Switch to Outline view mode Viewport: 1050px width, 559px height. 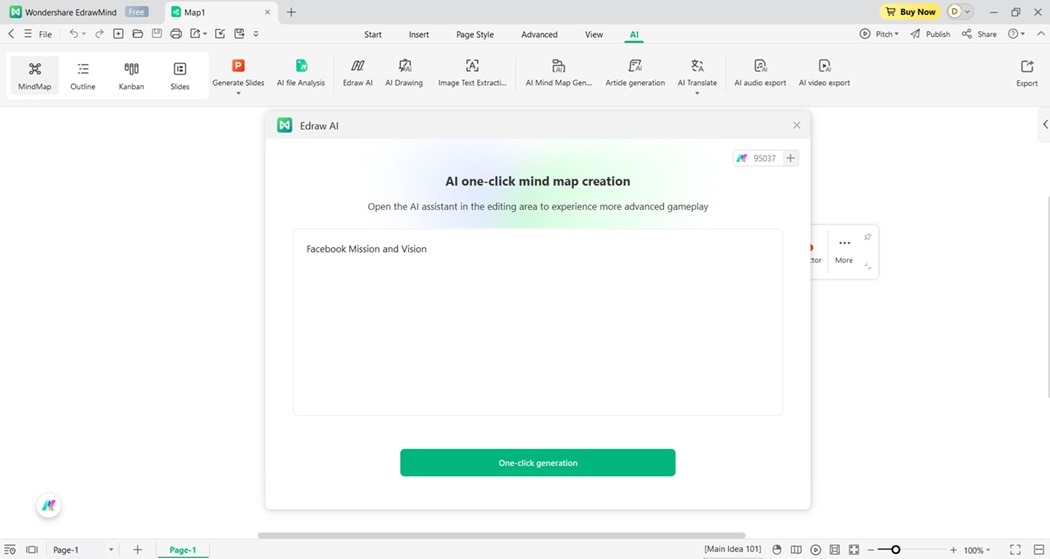point(83,76)
